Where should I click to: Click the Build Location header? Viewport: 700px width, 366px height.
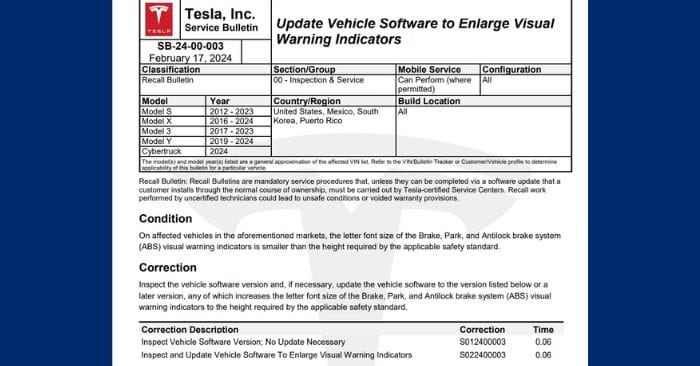483,101
